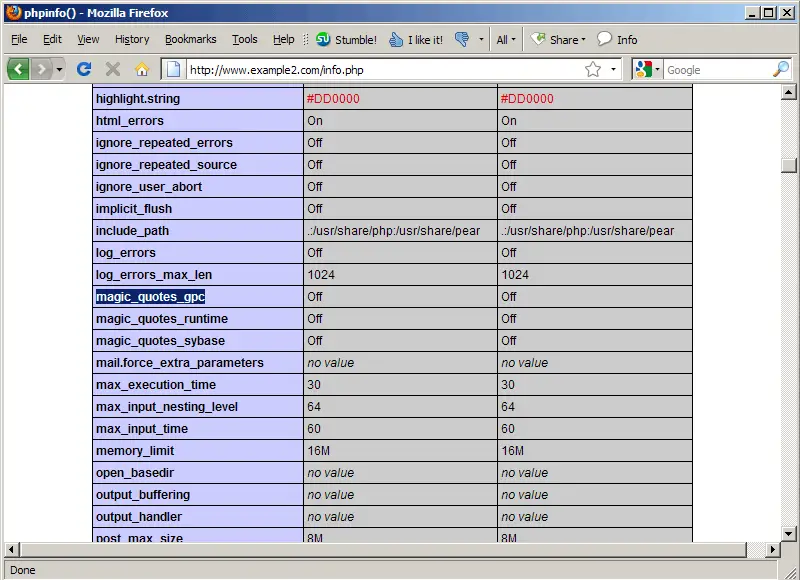This screenshot has height=580, width=800.
Task: Click the log_errors_max_len label
Action: (x=154, y=275)
